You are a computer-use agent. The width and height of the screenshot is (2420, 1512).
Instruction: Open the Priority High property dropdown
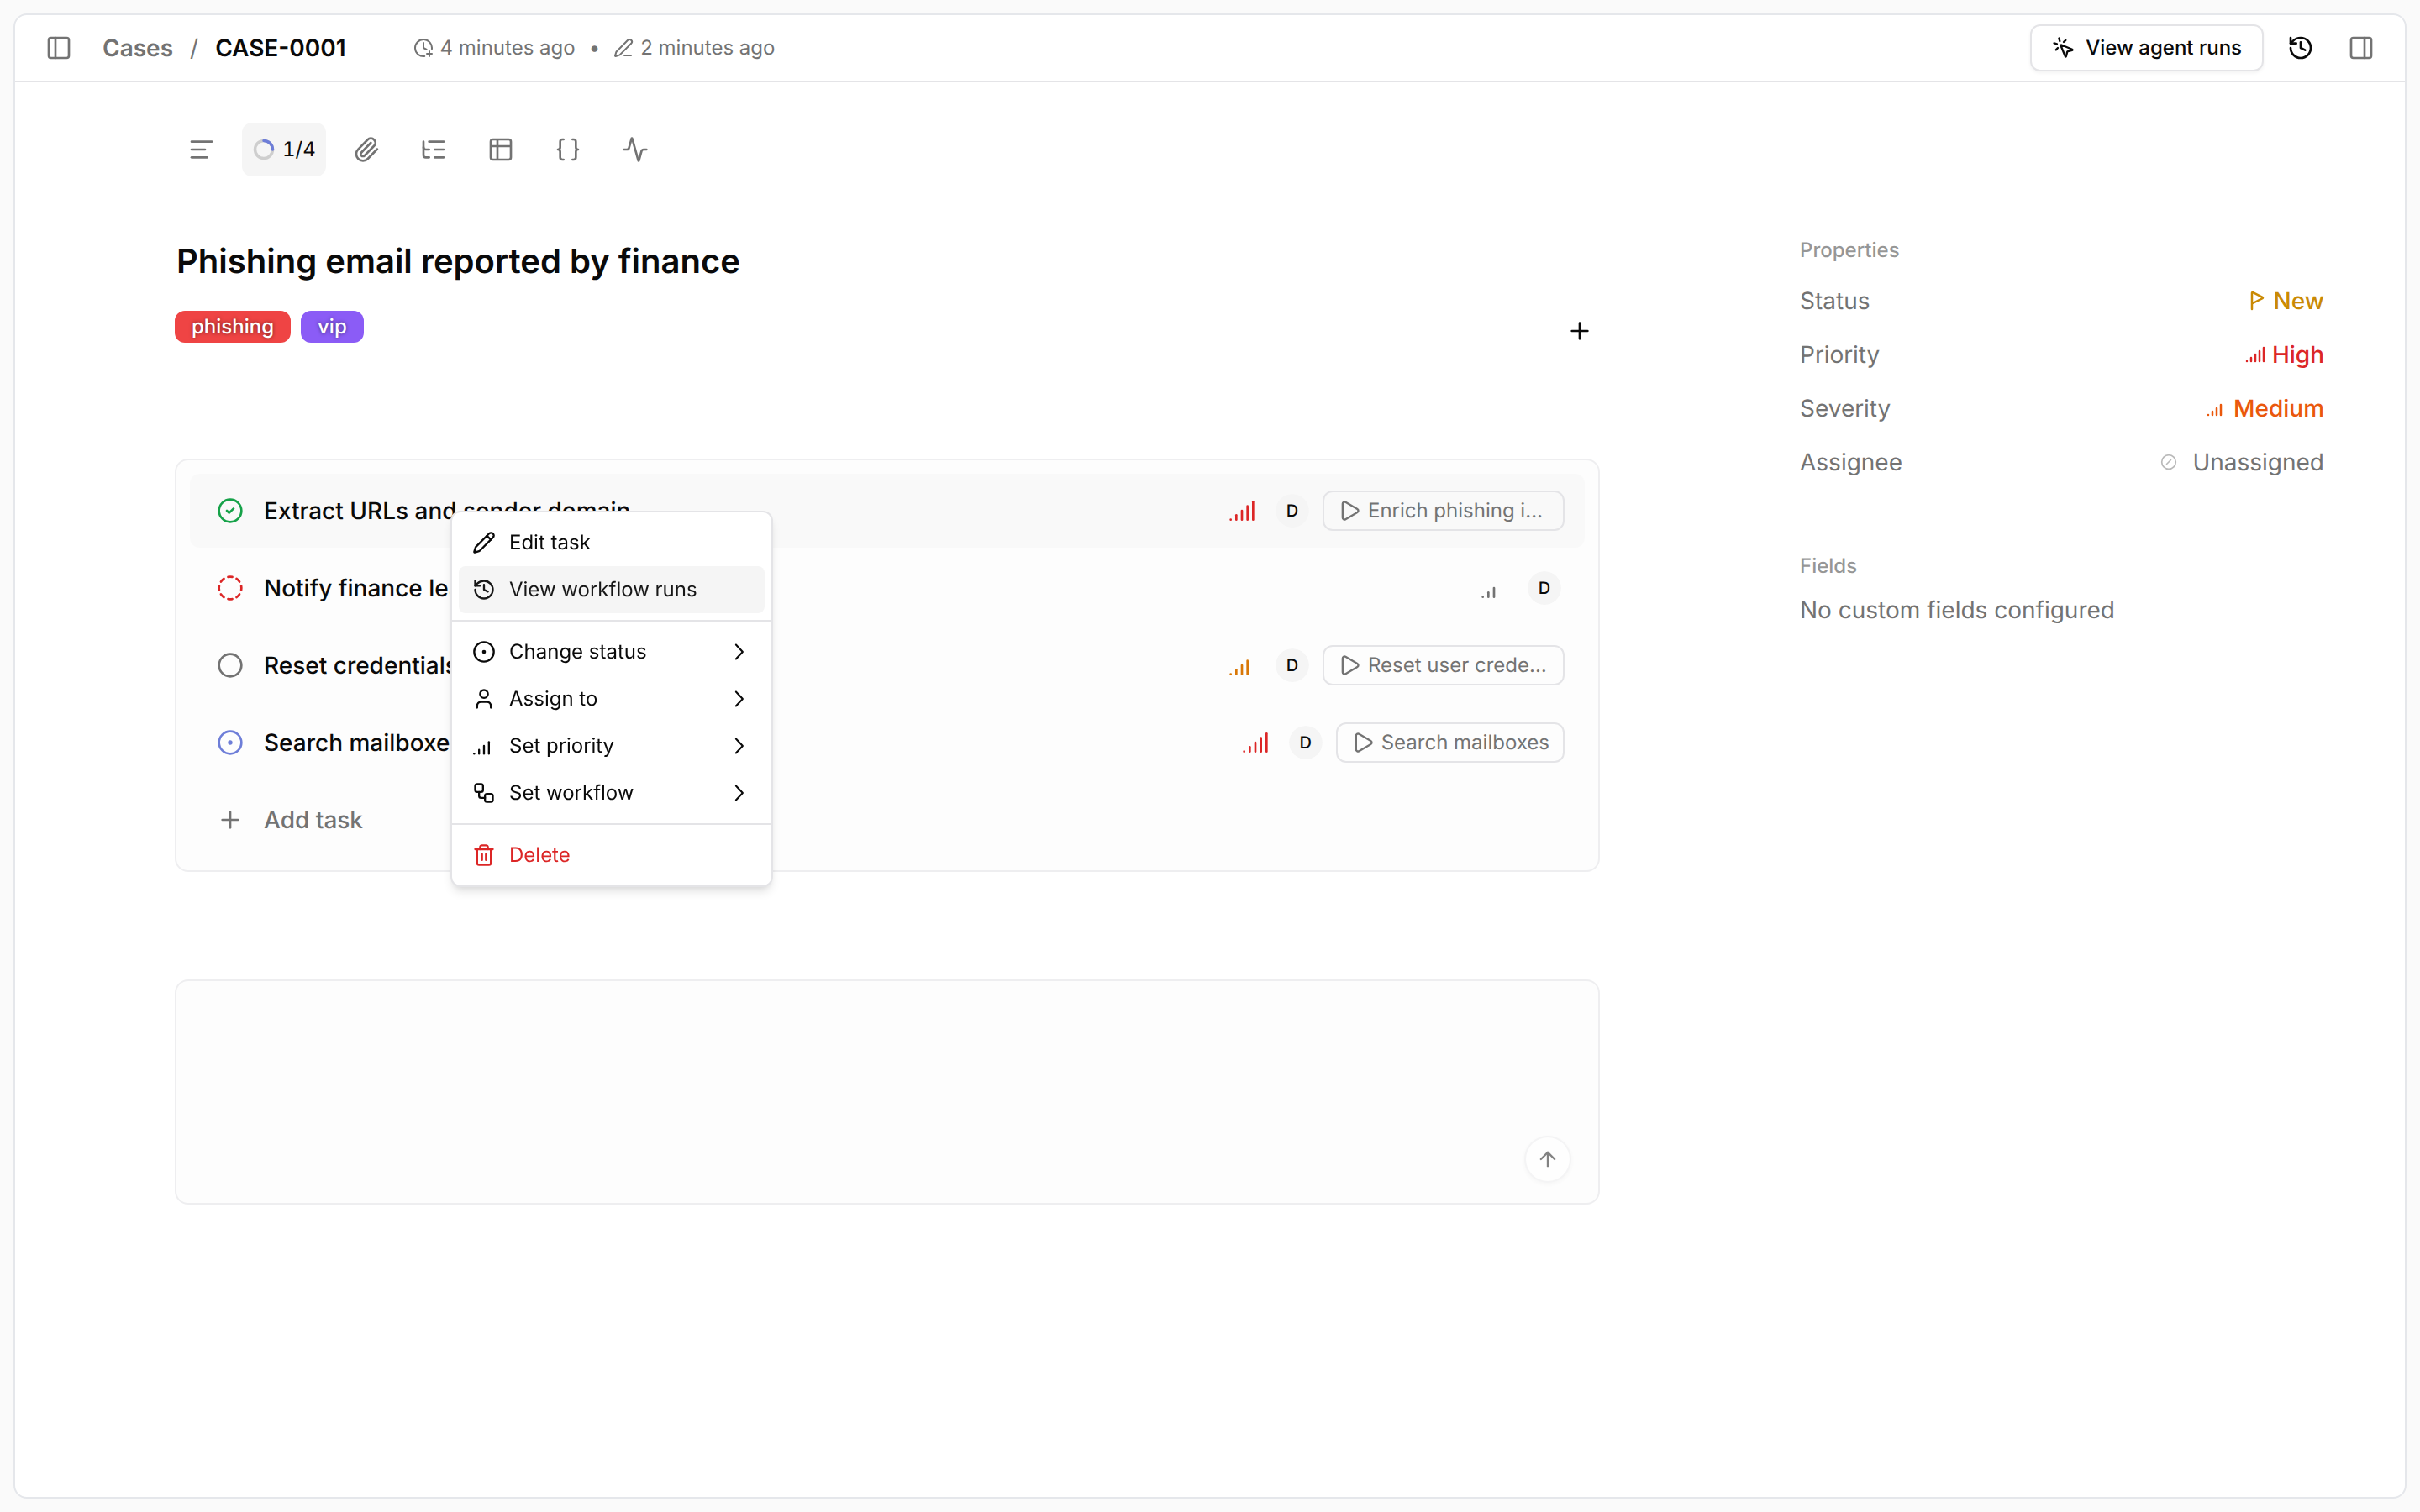coord(2284,355)
